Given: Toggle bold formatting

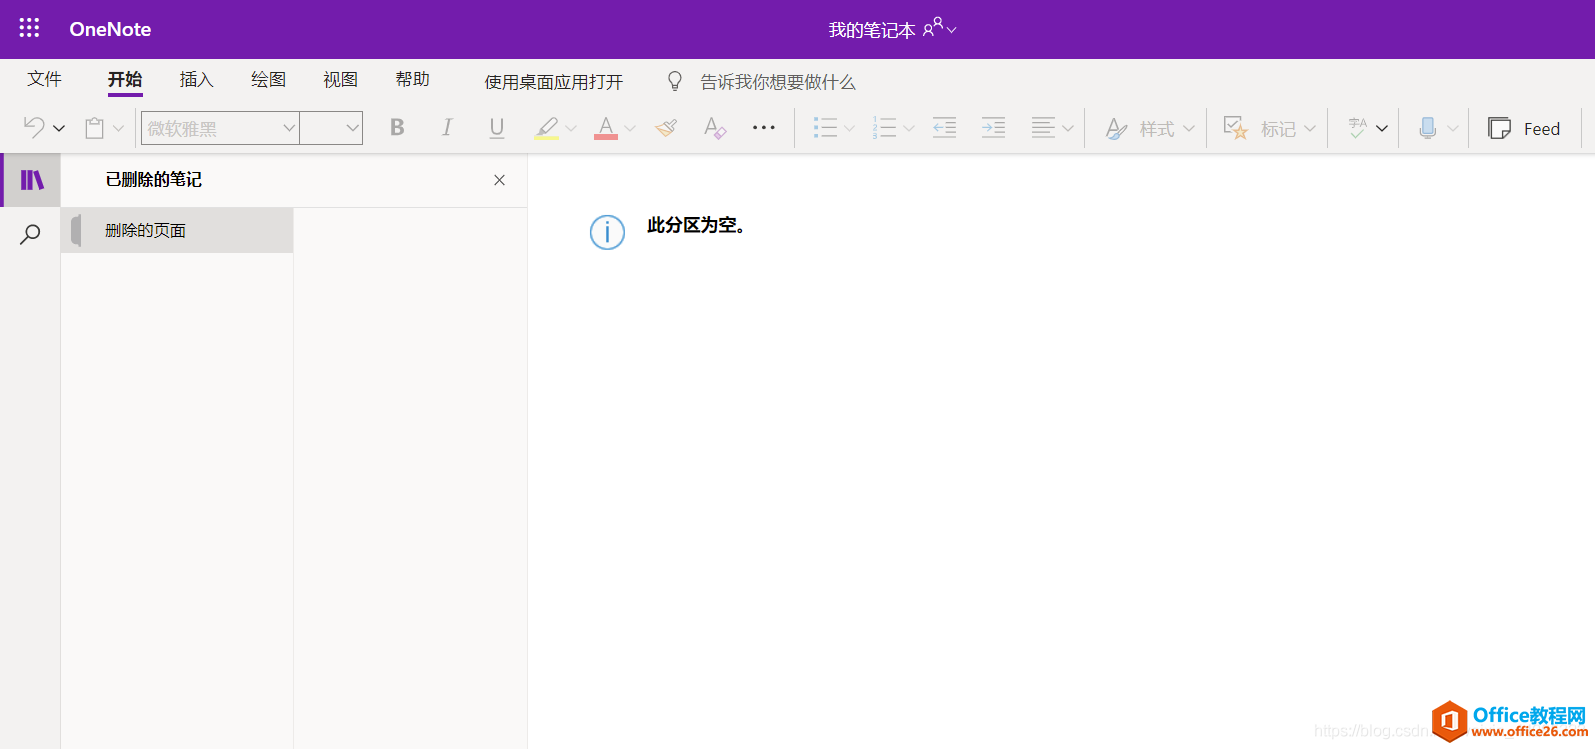Looking at the screenshot, I should pos(397,128).
